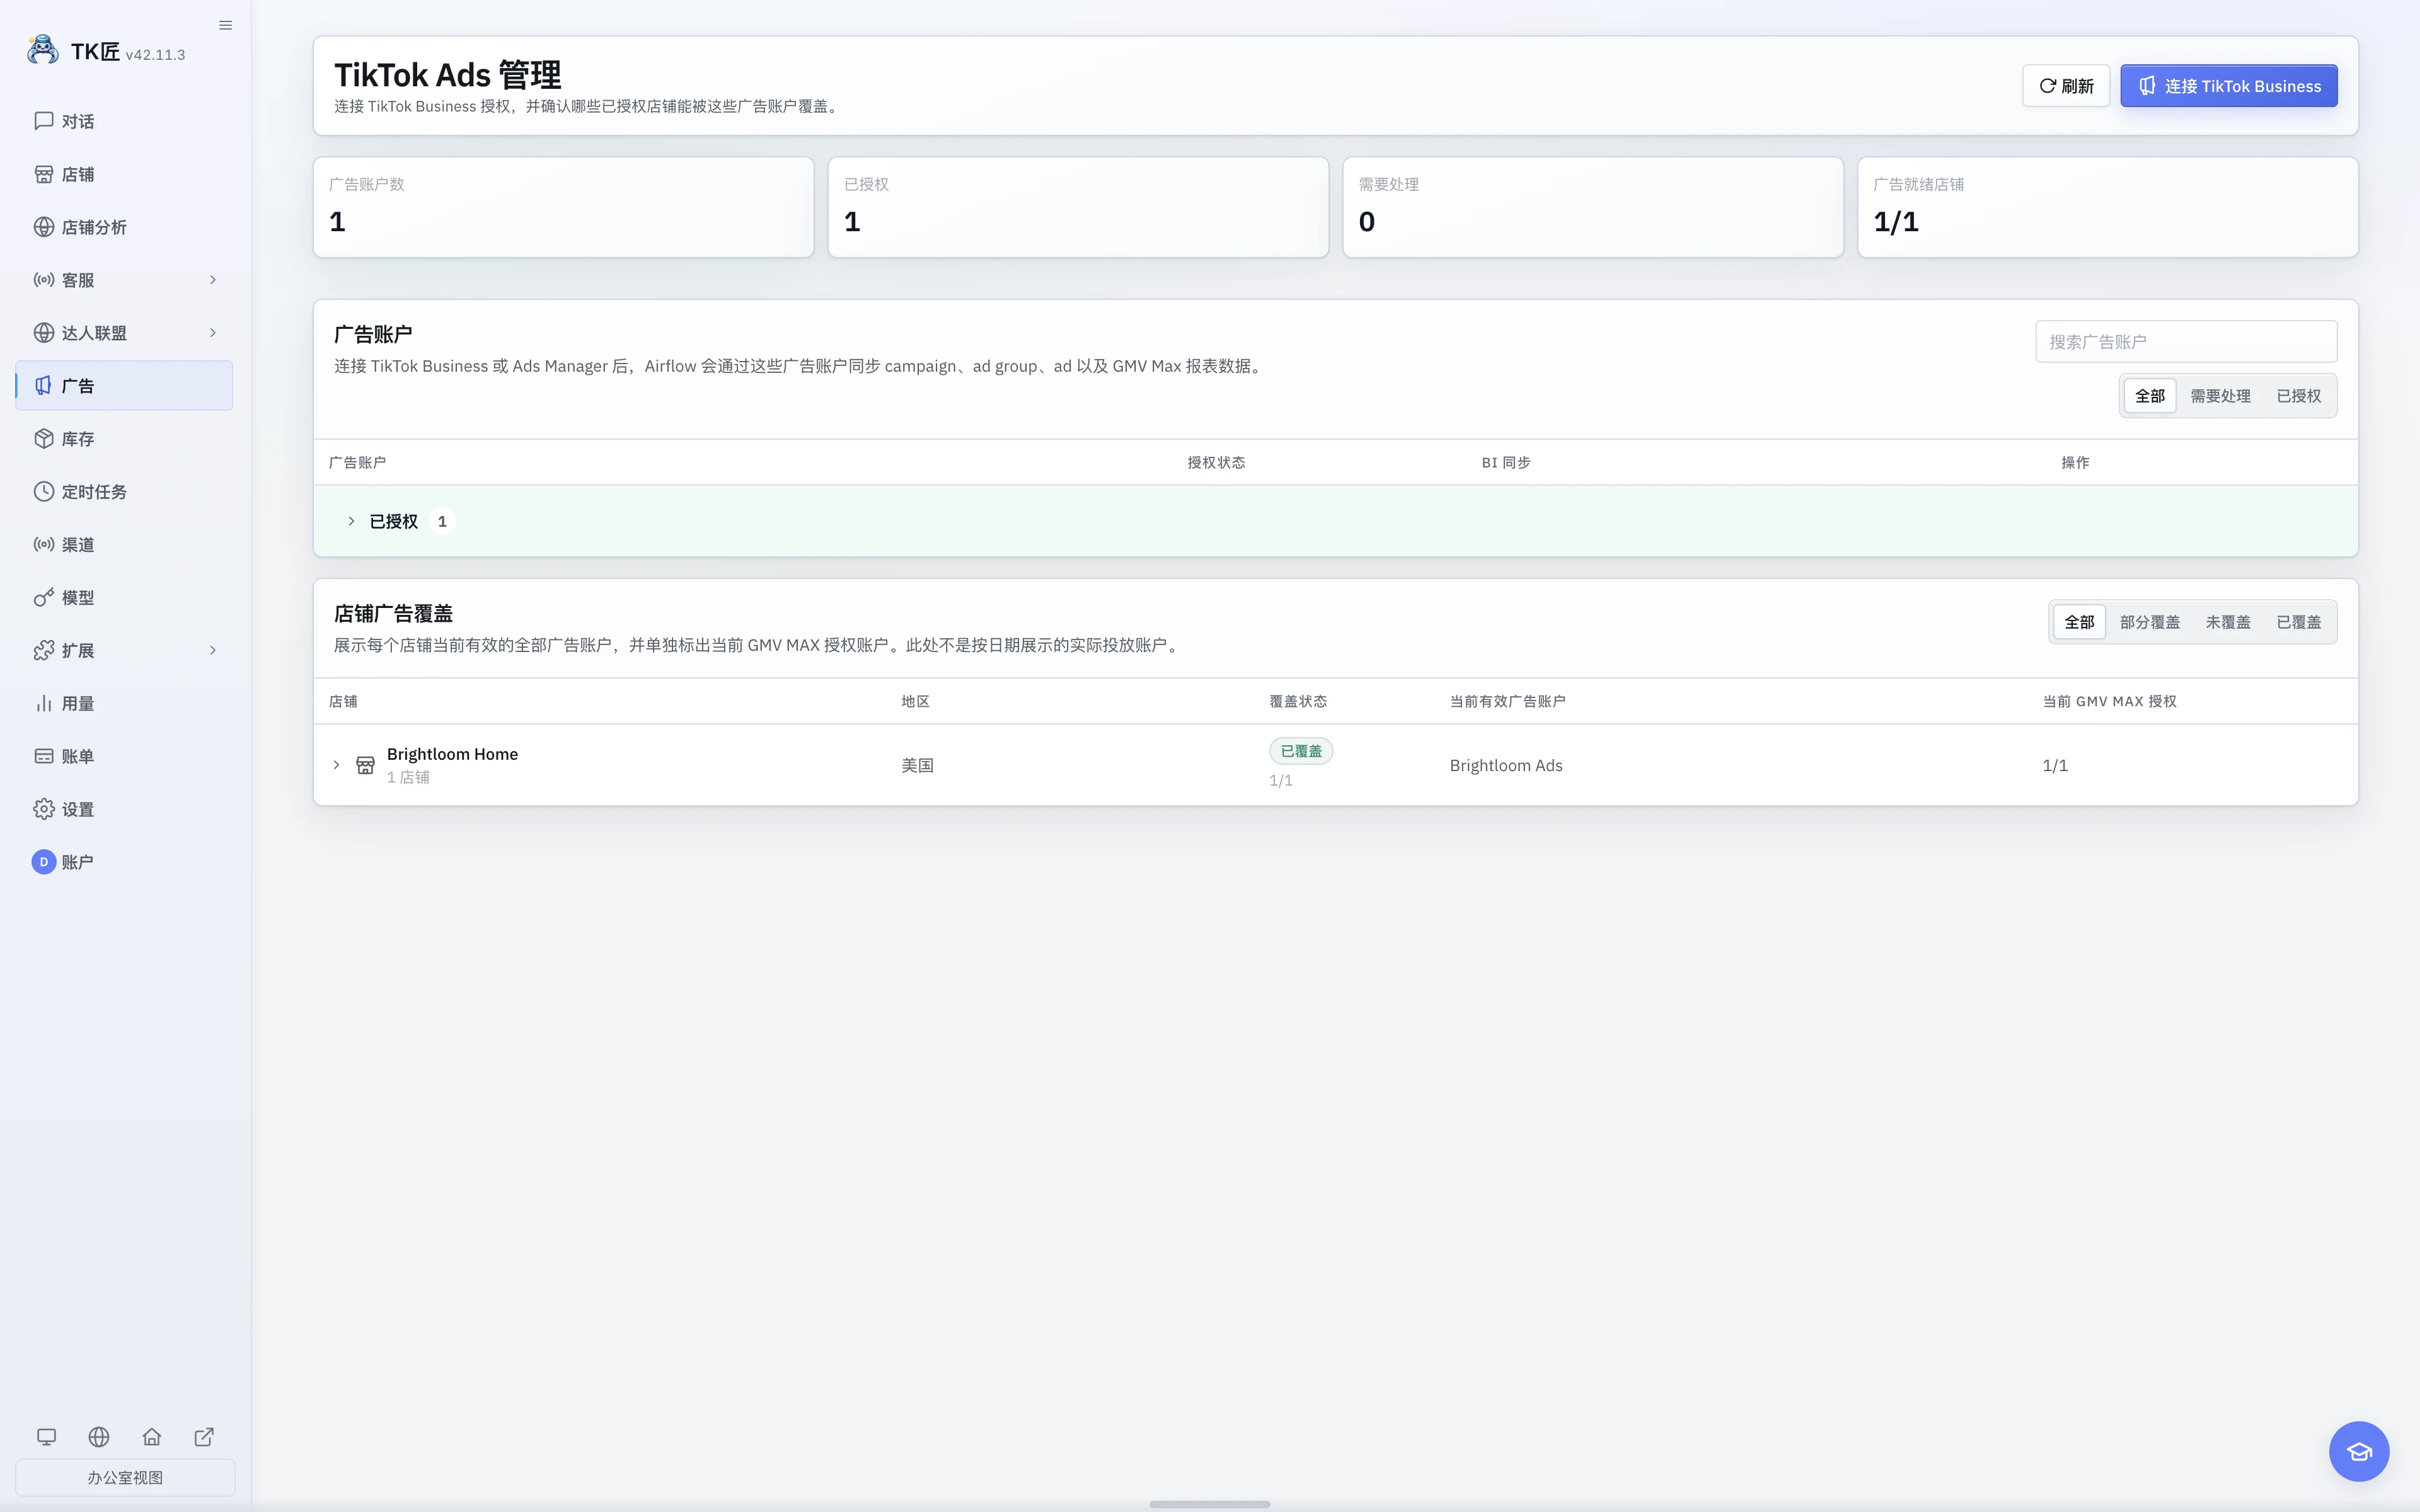Expand the 客服 submenu chevron
This screenshot has width=2420, height=1512.
coord(213,280)
